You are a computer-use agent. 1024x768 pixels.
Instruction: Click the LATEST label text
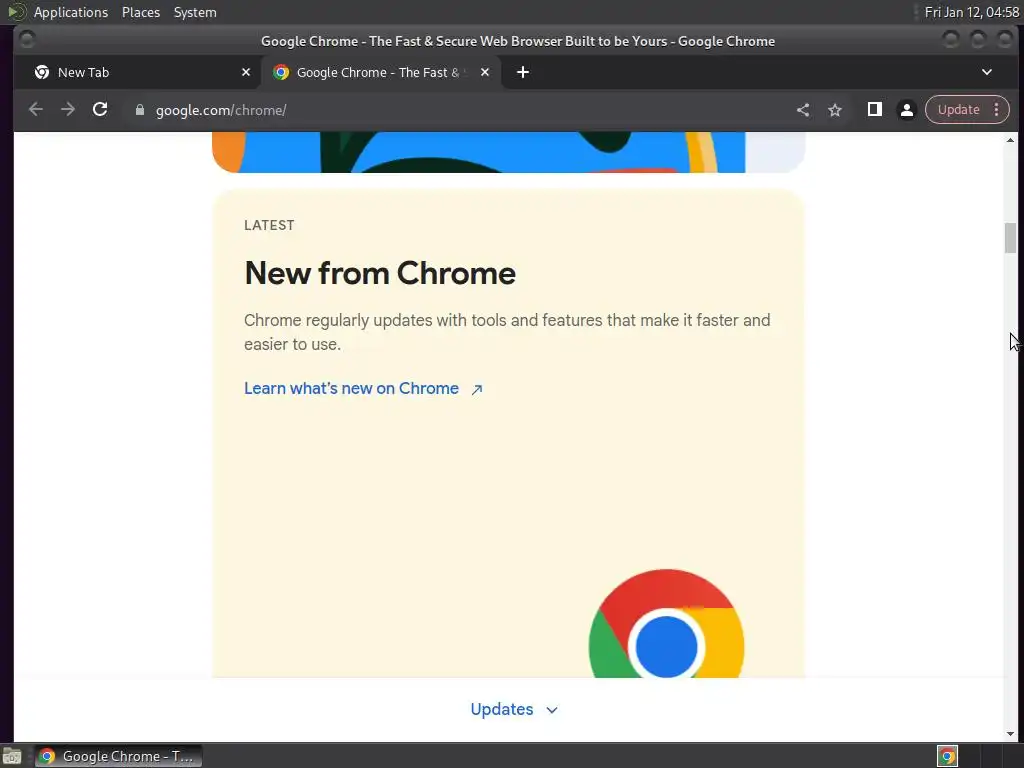pos(269,225)
